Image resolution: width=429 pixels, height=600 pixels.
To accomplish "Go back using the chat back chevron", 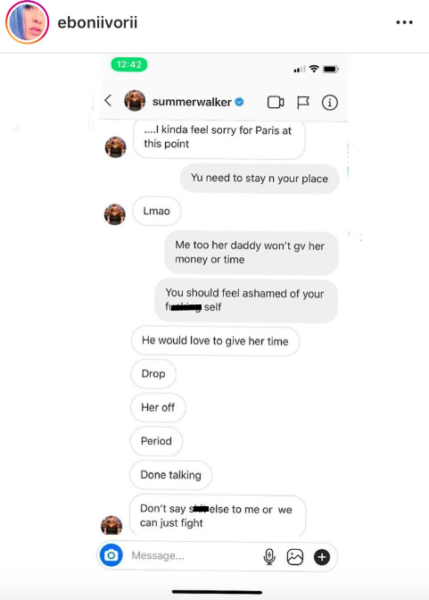I will [x=108, y=101].
